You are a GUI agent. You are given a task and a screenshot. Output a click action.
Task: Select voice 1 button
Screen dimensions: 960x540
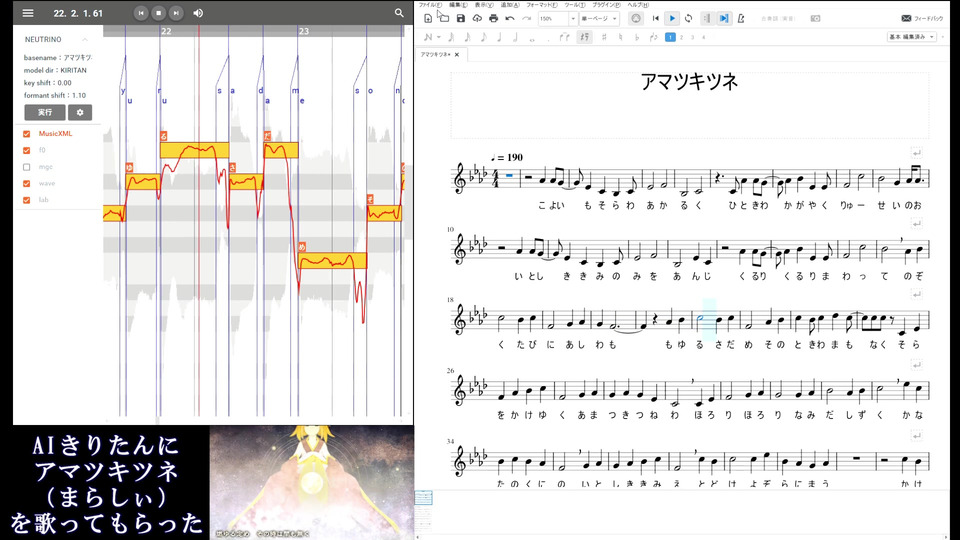click(x=670, y=37)
